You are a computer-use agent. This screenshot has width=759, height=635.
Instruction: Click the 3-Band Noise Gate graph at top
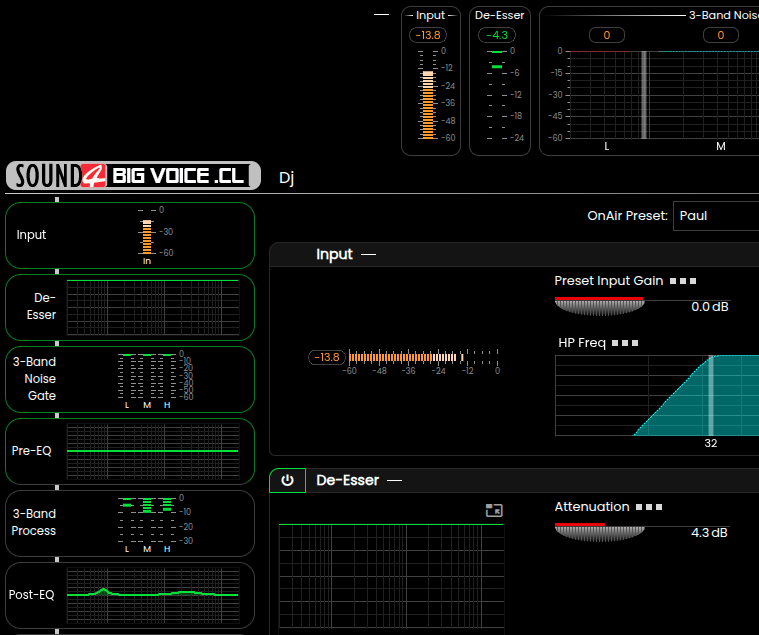pyautogui.click(x=664, y=95)
